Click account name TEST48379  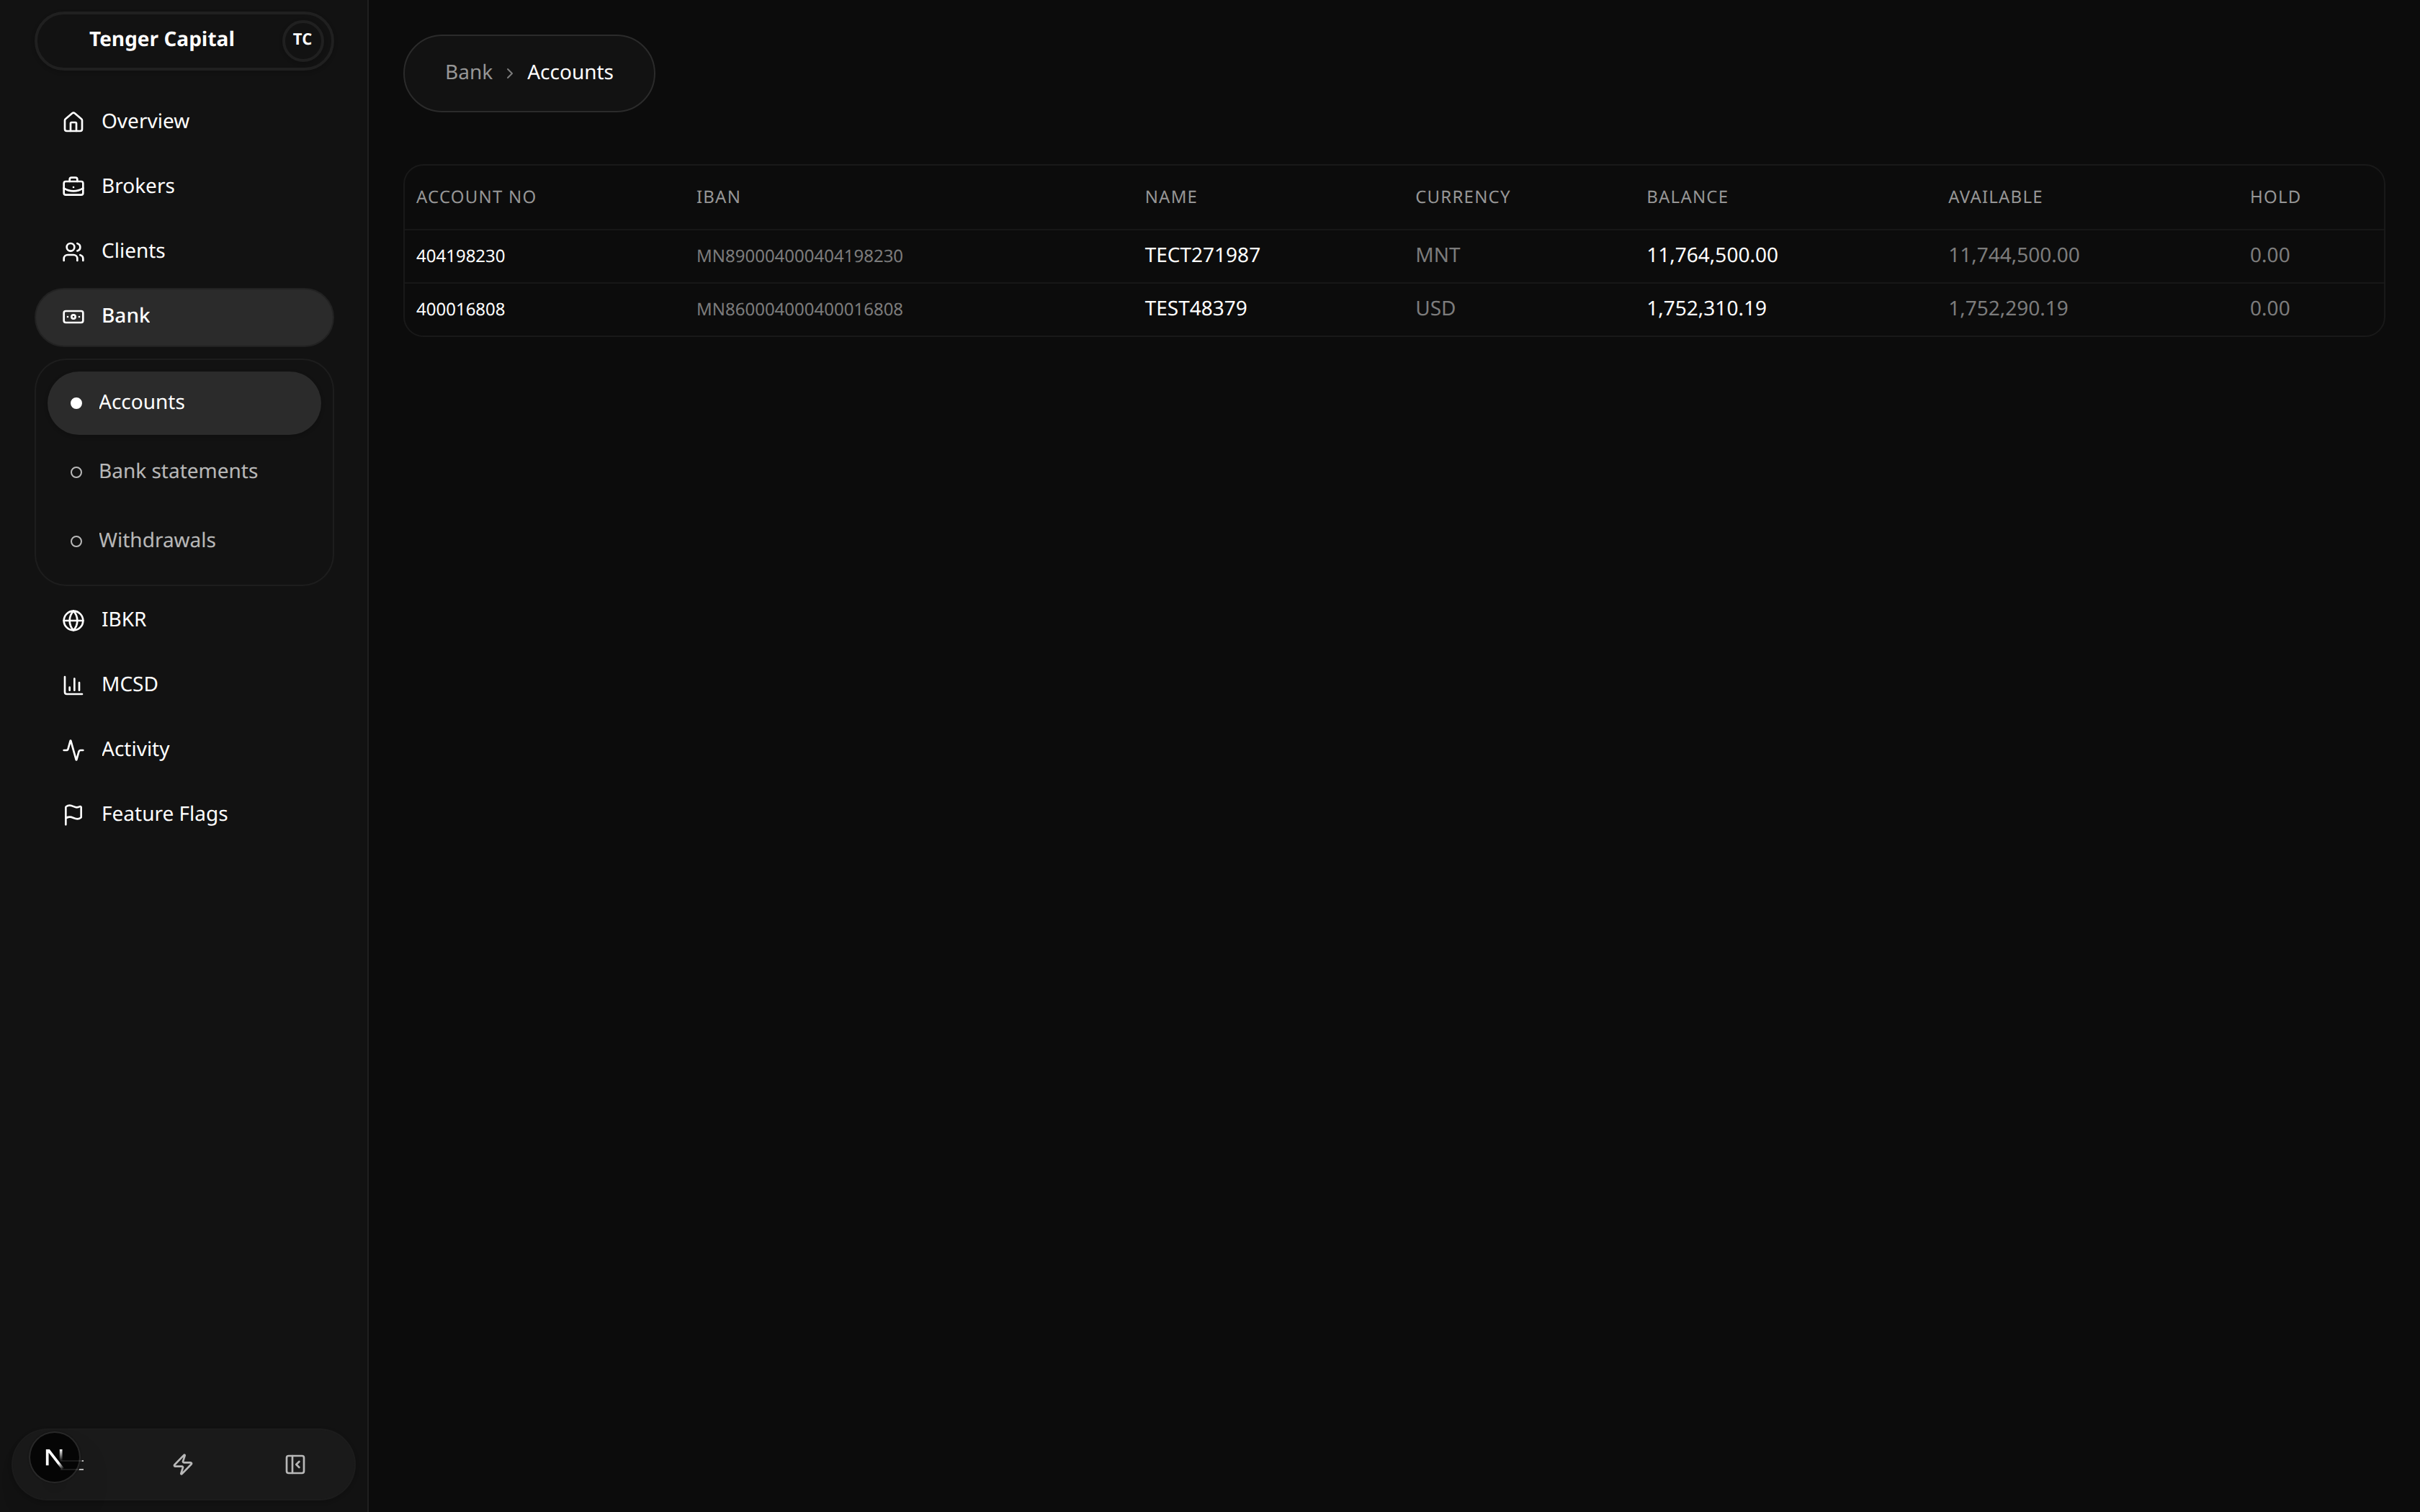(1196, 309)
